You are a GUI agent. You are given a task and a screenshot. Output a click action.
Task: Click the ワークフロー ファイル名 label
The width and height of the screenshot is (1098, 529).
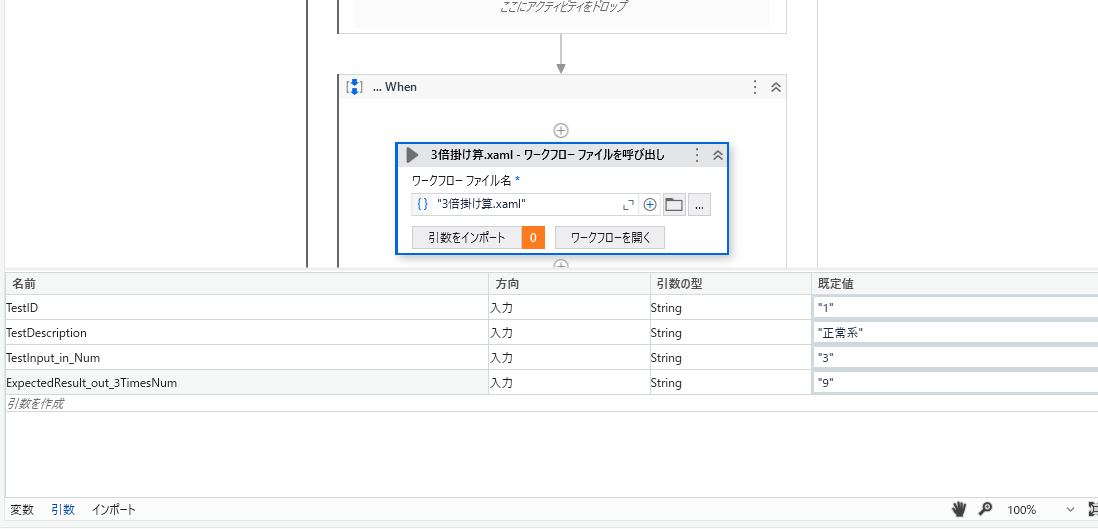click(x=461, y=181)
